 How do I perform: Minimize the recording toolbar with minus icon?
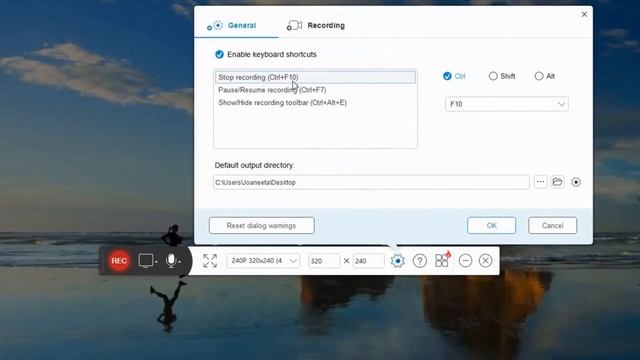tap(465, 260)
